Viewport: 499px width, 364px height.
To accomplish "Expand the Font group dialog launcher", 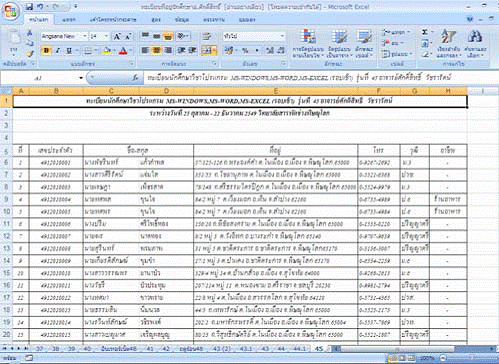I will [x=132, y=63].
